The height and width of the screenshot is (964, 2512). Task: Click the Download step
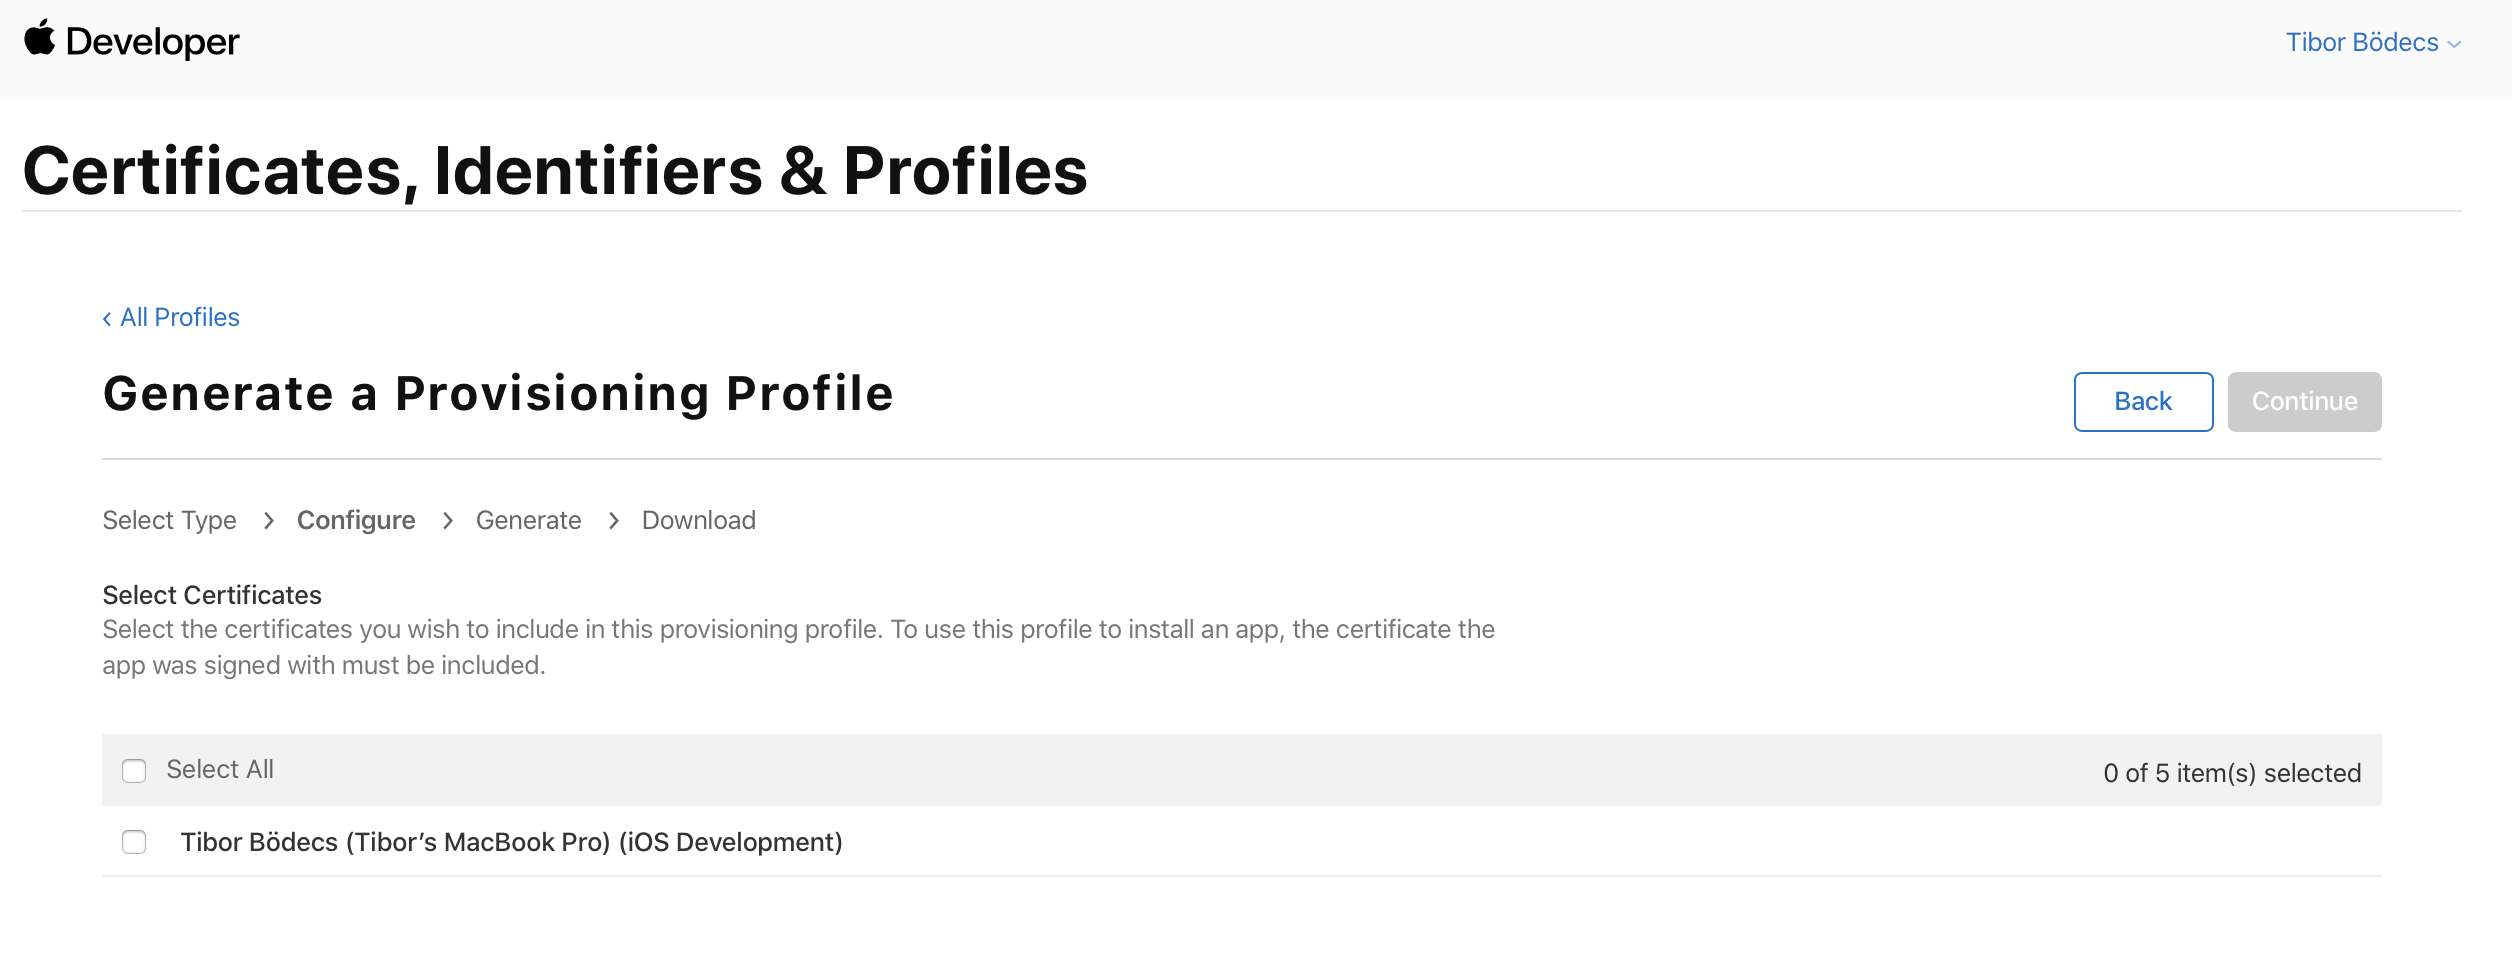click(x=699, y=520)
